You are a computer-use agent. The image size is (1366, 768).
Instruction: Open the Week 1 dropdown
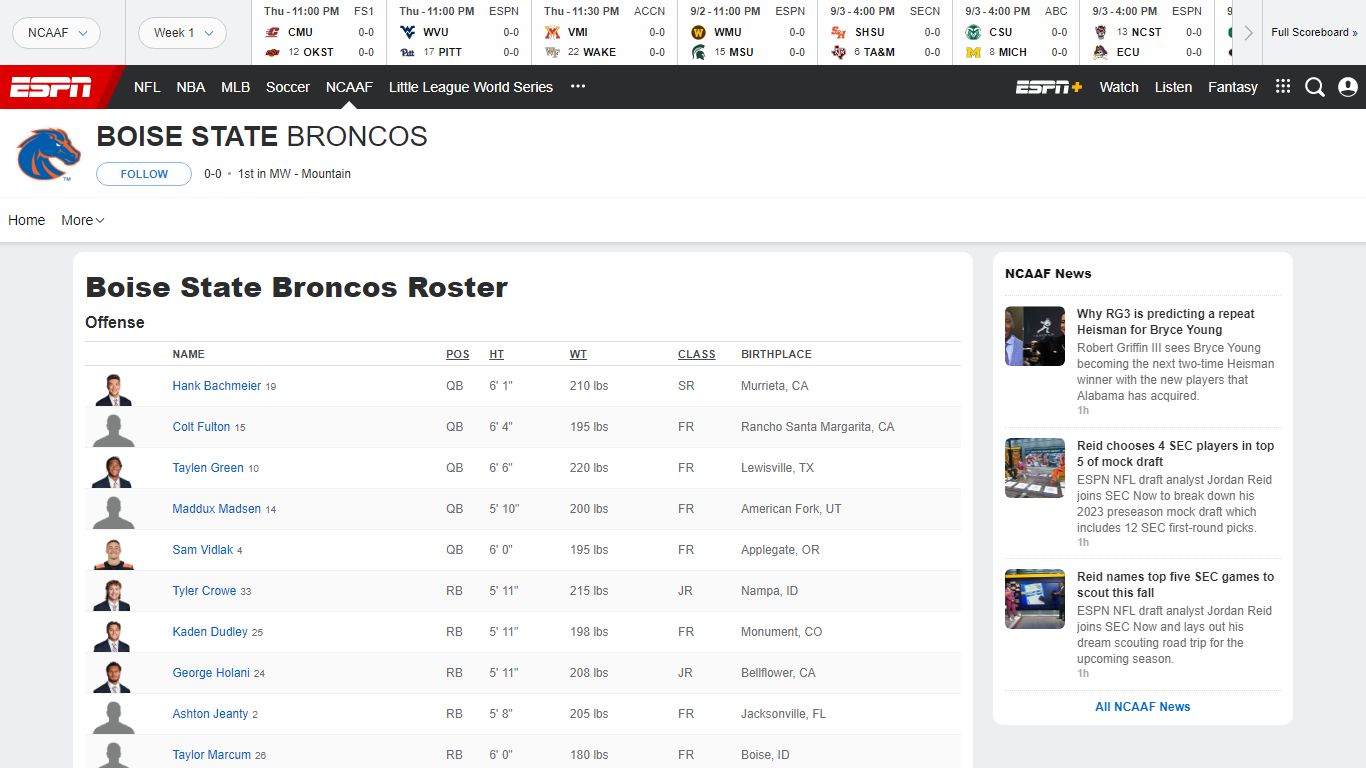point(182,33)
